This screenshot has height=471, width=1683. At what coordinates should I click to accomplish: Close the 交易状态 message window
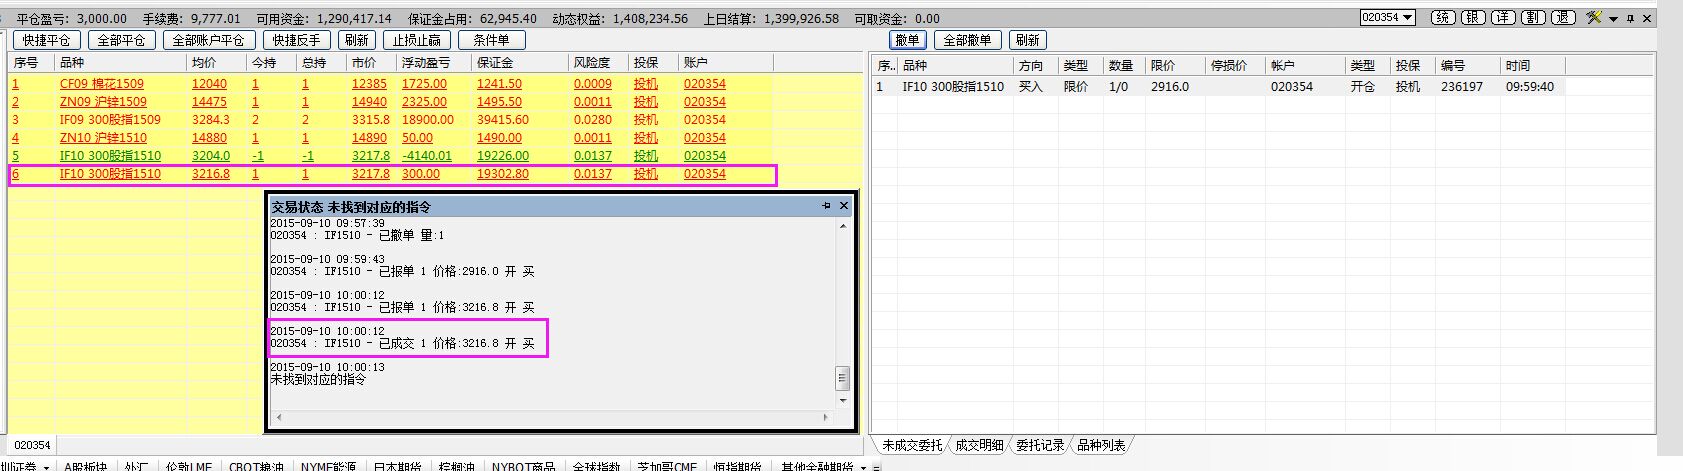tap(844, 206)
